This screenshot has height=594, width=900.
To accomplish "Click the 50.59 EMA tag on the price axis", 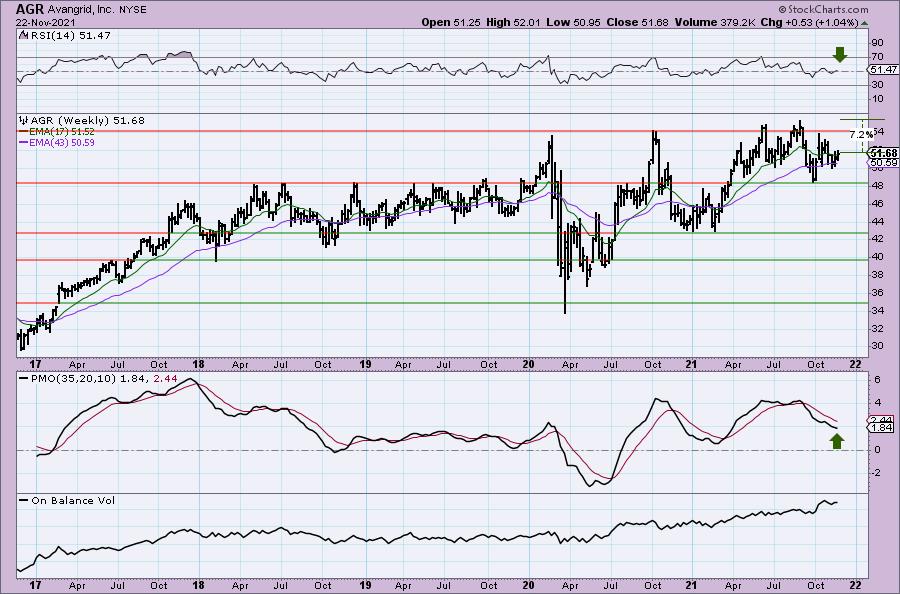I will (x=884, y=163).
